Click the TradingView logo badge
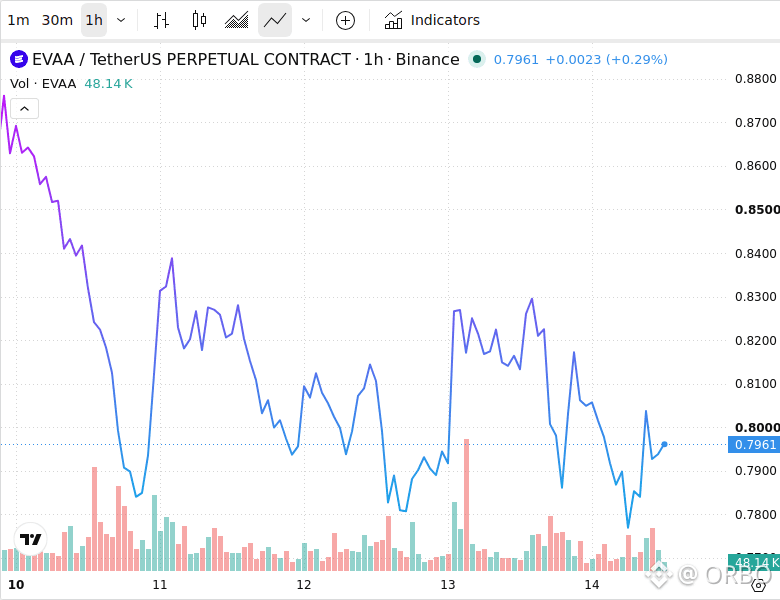 [30, 539]
